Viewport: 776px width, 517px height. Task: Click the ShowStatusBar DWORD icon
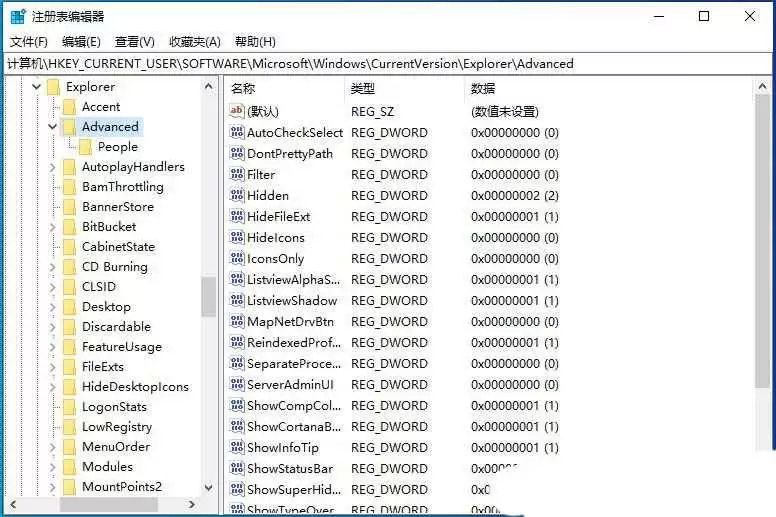(x=237, y=469)
